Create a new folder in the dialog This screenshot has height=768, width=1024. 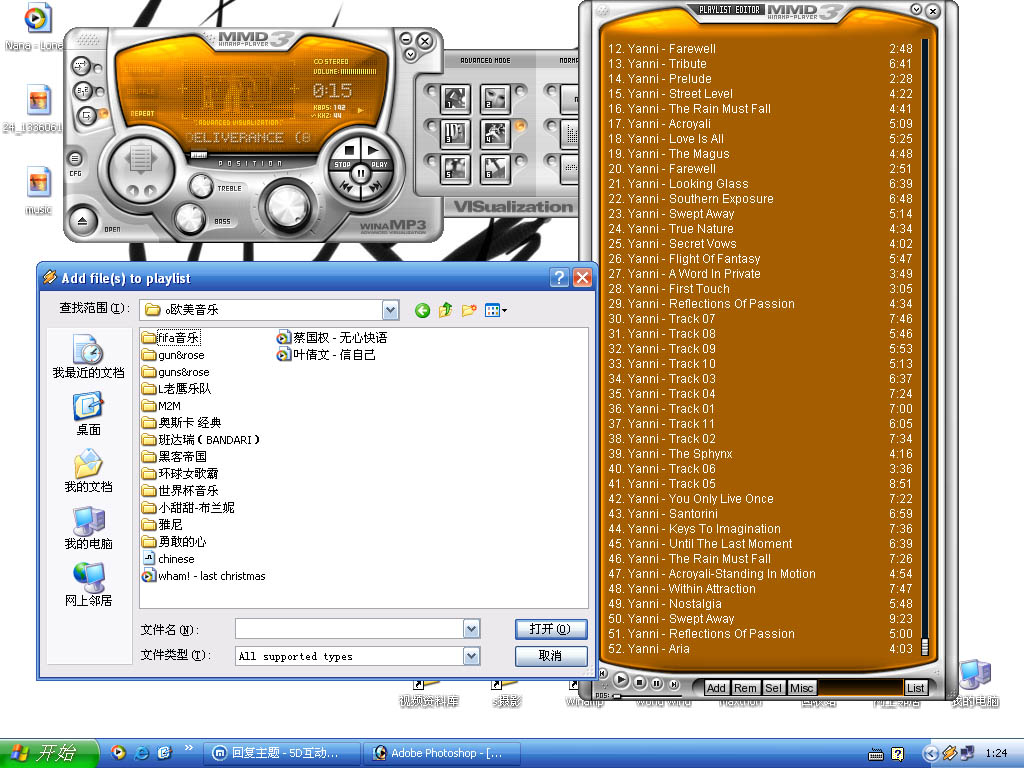pyautogui.click(x=469, y=310)
